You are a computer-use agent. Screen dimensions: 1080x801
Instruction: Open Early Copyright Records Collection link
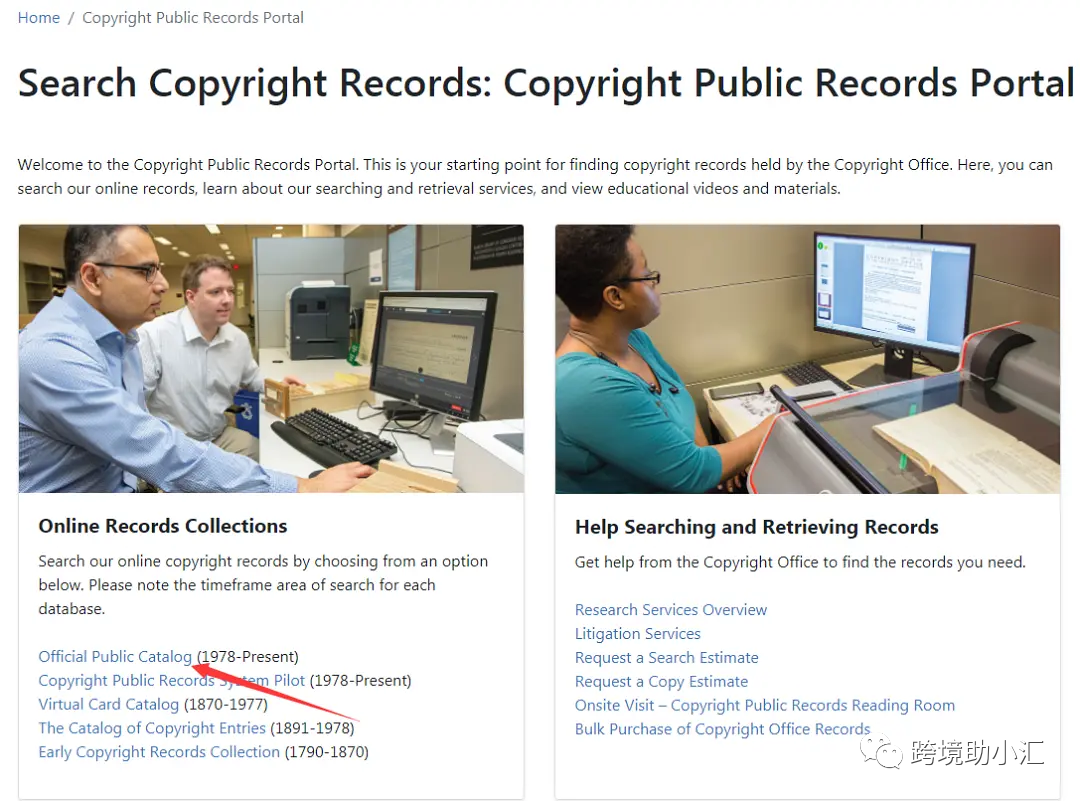pyautogui.click(x=159, y=751)
